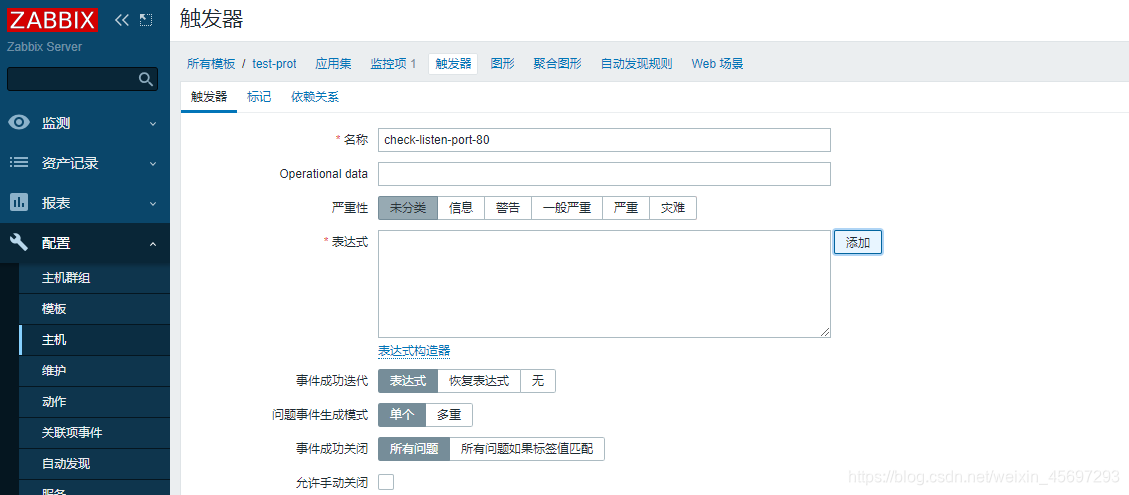This screenshot has height=495, width=1129.
Task: Select the highlighted 触发器 navigation item
Action: [453, 63]
